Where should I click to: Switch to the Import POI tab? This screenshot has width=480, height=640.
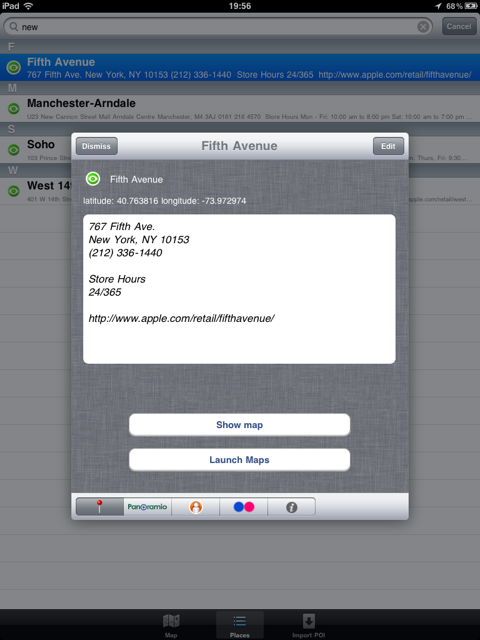click(x=309, y=625)
